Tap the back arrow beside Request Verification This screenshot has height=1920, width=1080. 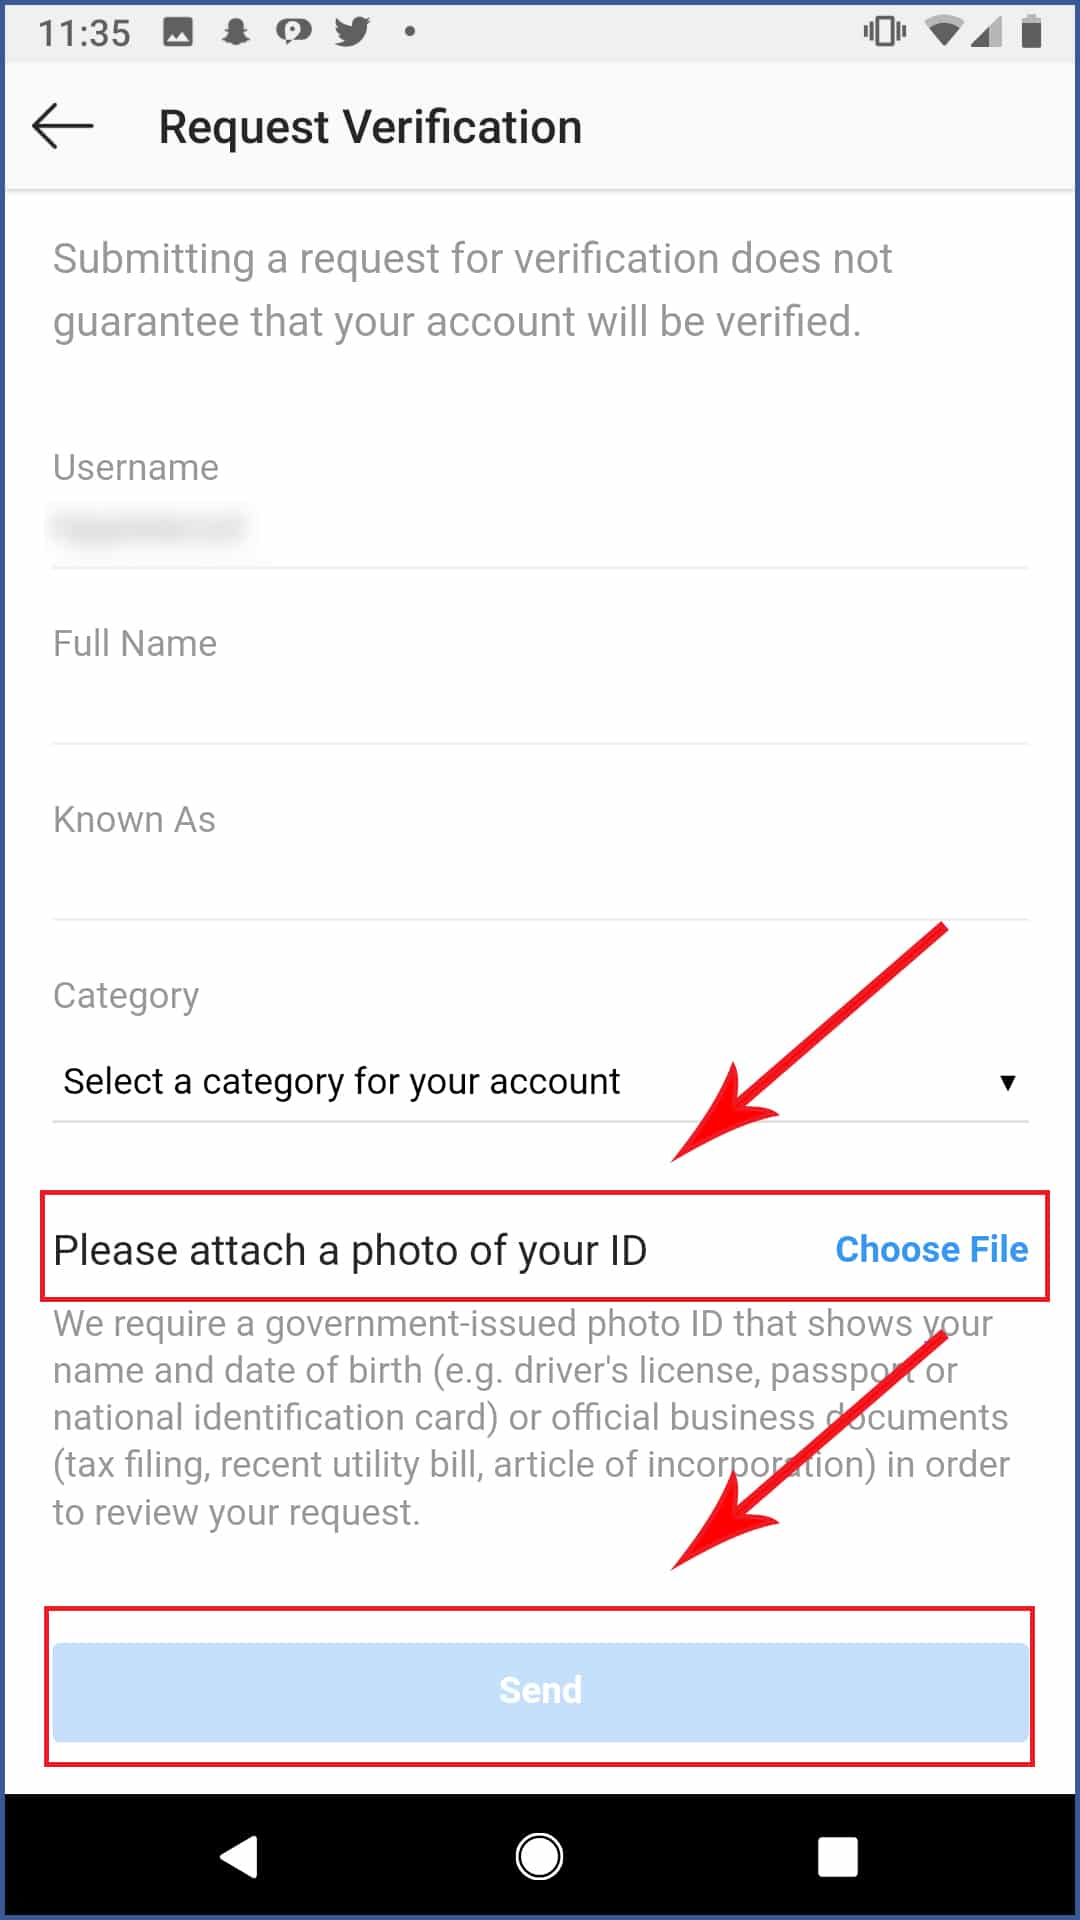pyautogui.click(x=62, y=126)
